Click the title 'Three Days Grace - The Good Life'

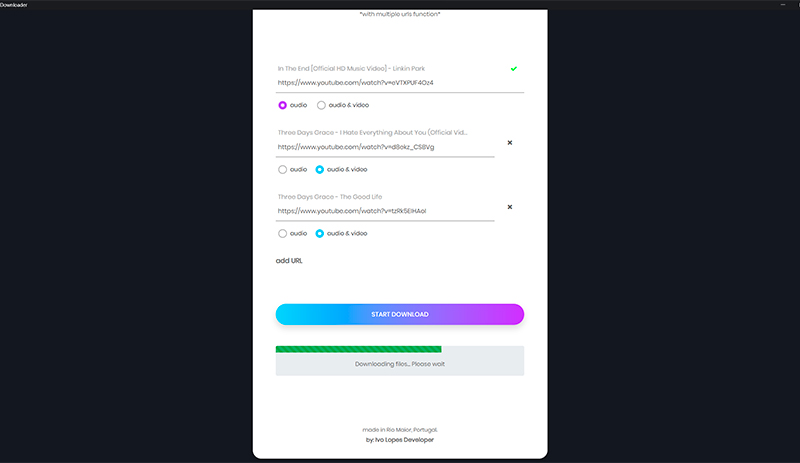tap(330, 197)
